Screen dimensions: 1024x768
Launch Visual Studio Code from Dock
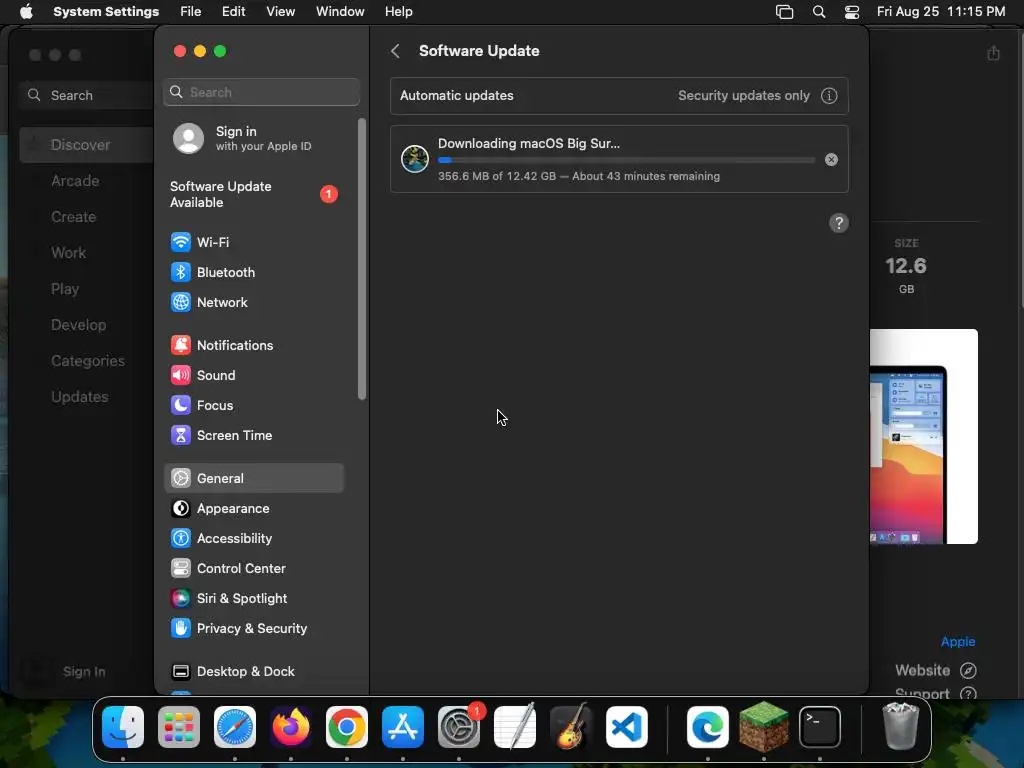pos(627,727)
